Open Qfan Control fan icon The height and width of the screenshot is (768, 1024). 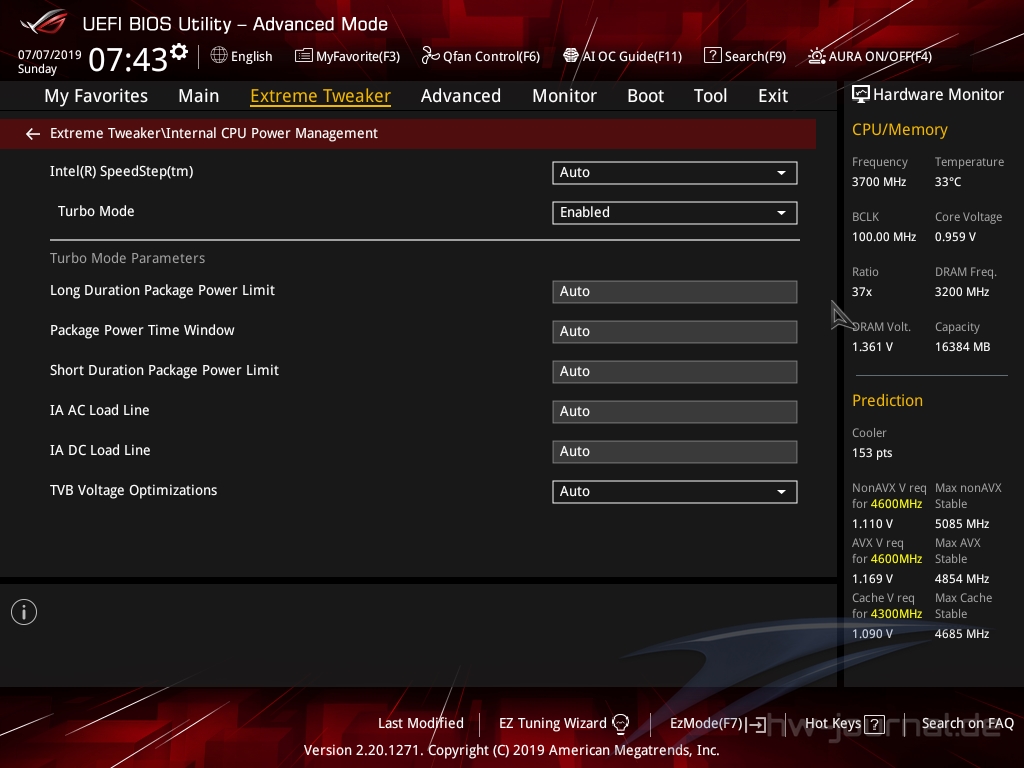[430, 56]
